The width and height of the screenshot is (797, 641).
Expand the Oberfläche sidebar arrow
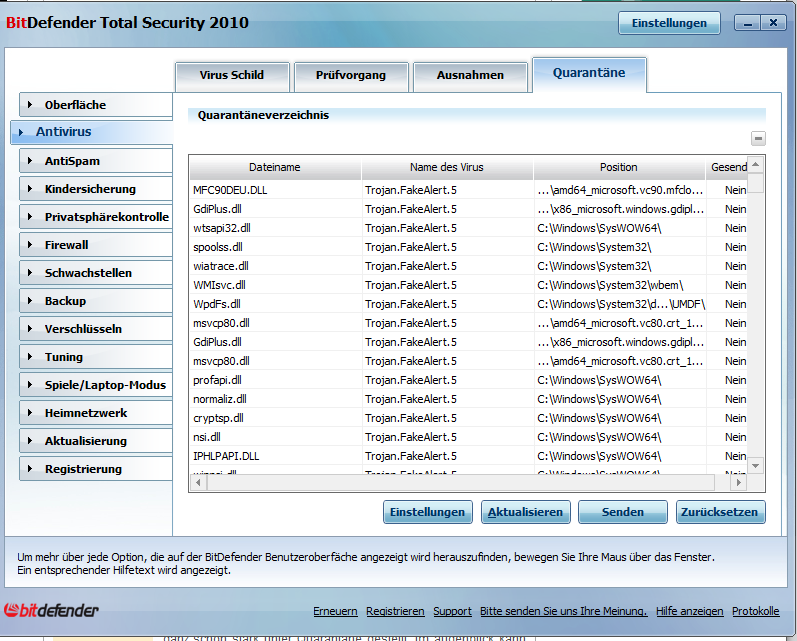(x=30, y=105)
